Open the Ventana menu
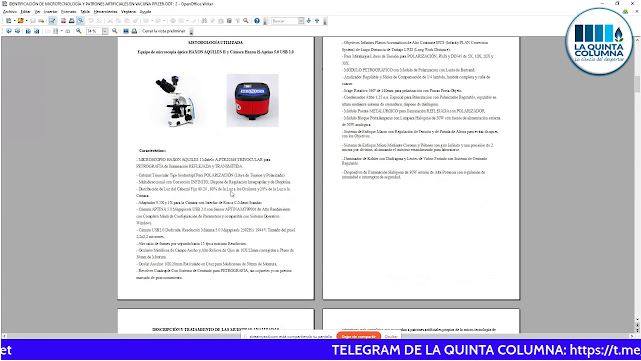The image size is (641, 361). pyautogui.click(x=128, y=12)
